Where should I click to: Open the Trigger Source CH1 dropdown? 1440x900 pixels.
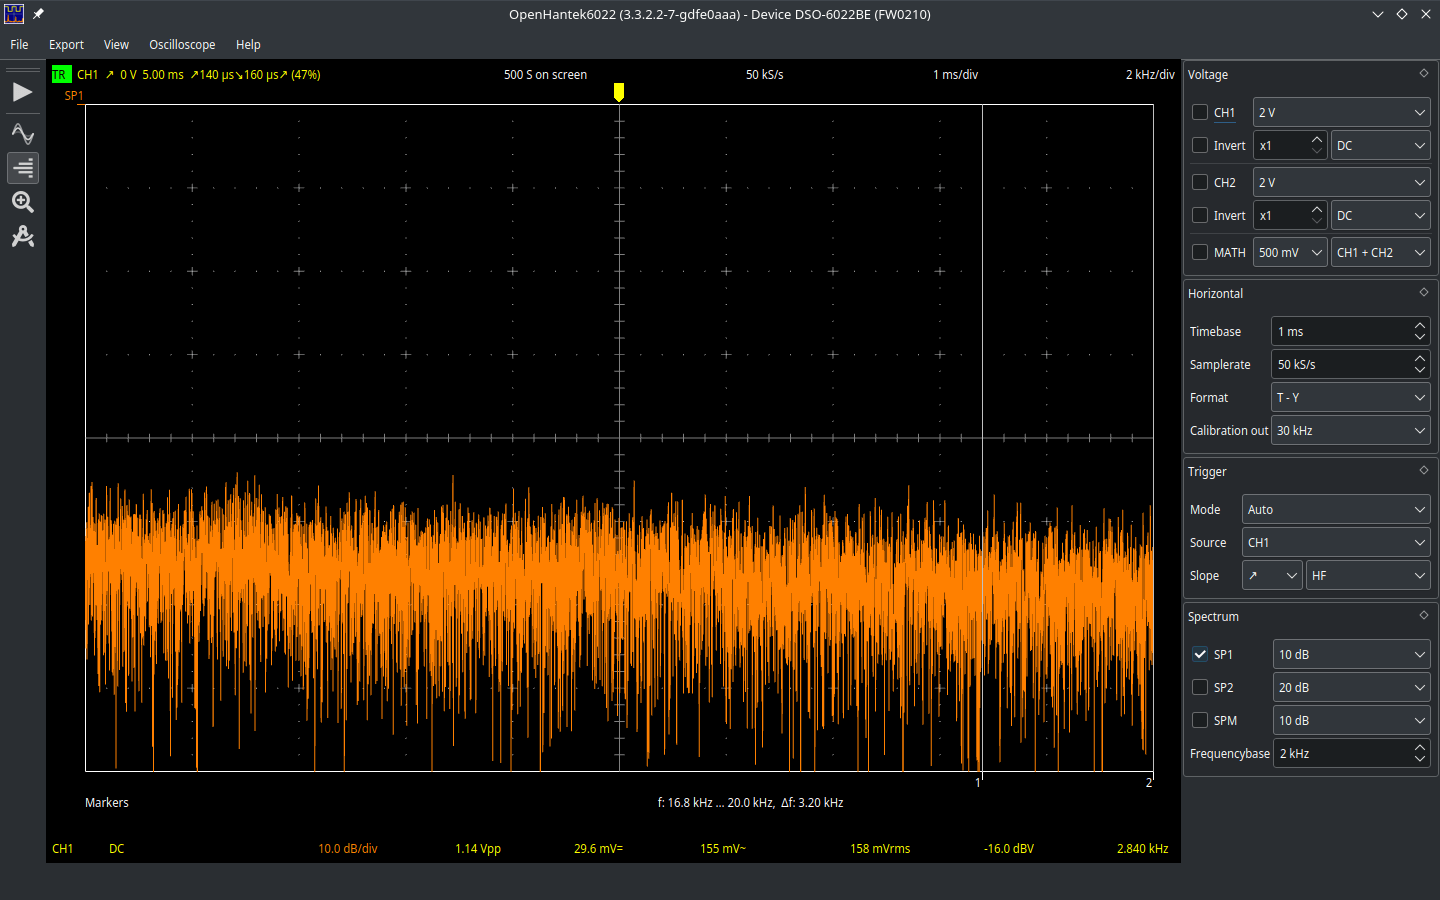1336,542
